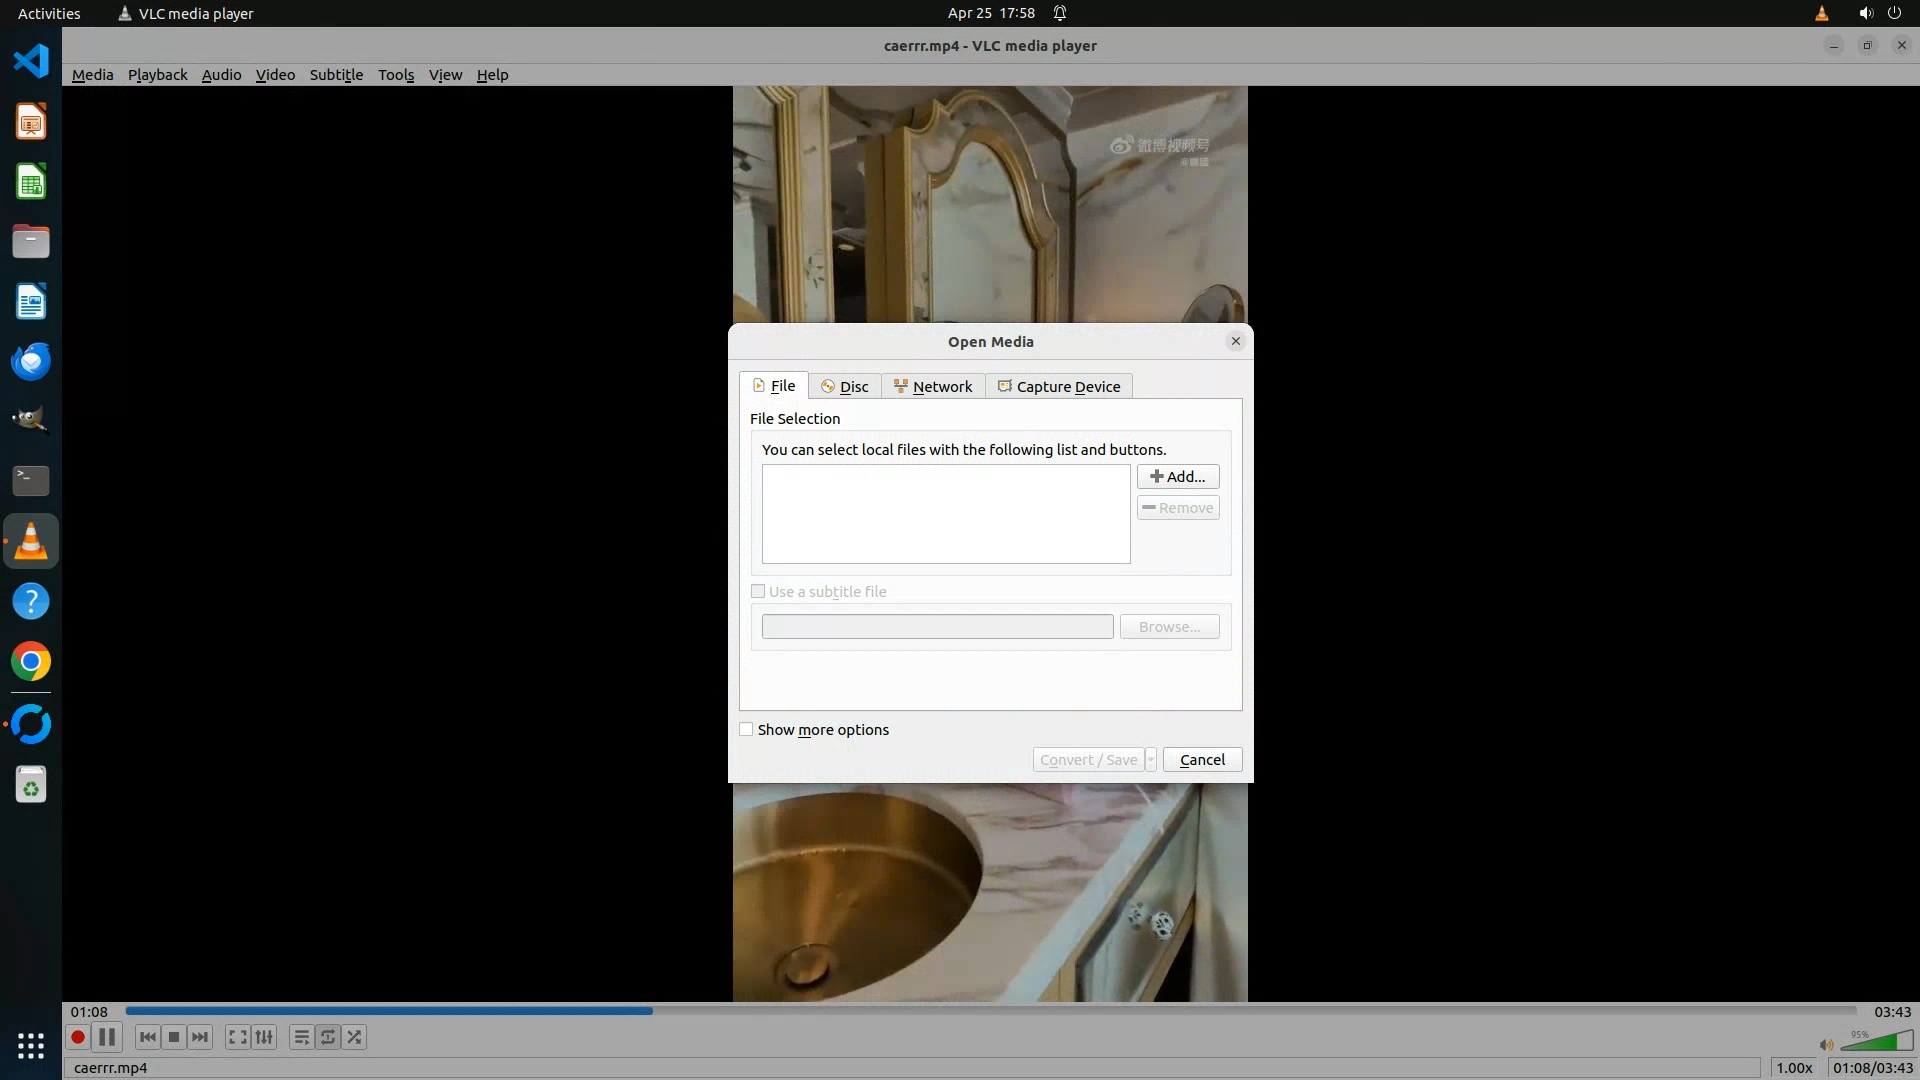Viewport: 1920px width, 1080px height.
Task: Expand the Playback menu
Action: 157,75
